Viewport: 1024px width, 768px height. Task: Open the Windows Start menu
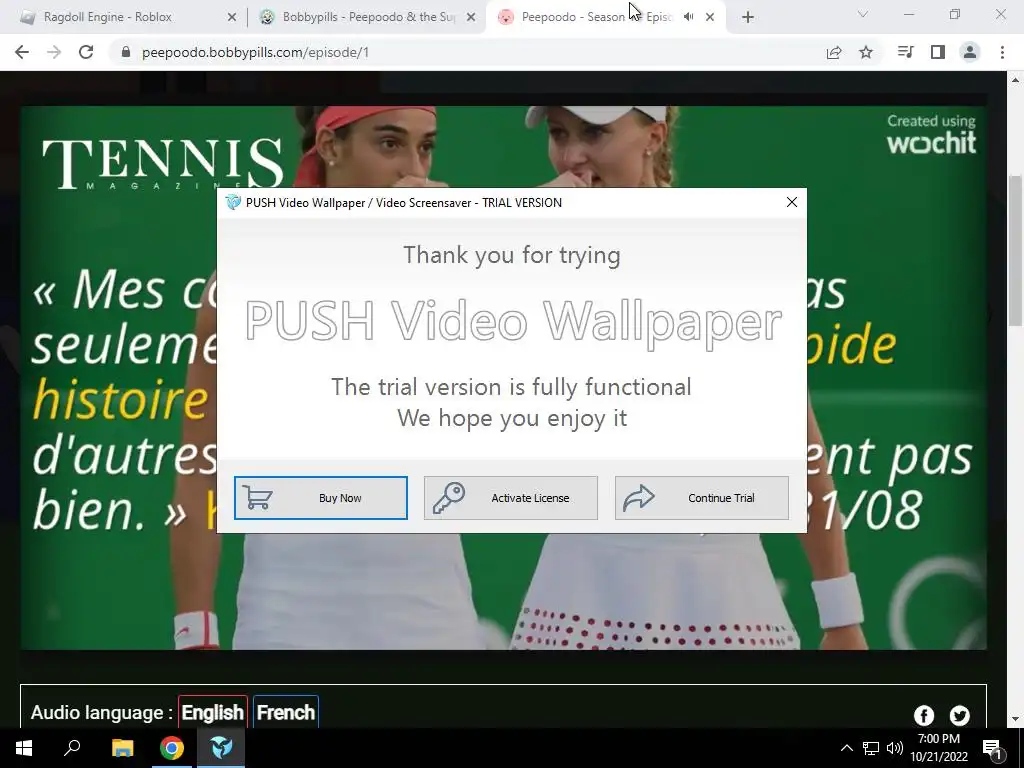[x=24, y=748]
